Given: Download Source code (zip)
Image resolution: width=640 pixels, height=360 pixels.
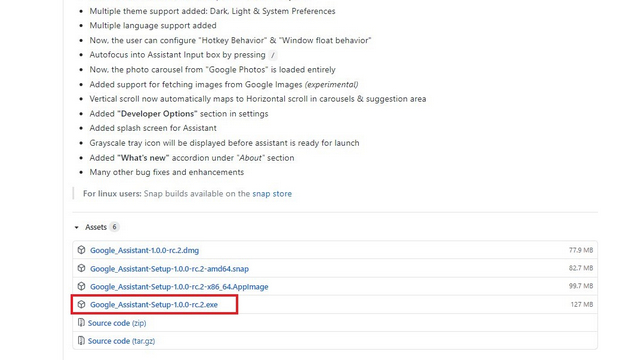Looking at the screenshot, I should [x=117, y=323].
